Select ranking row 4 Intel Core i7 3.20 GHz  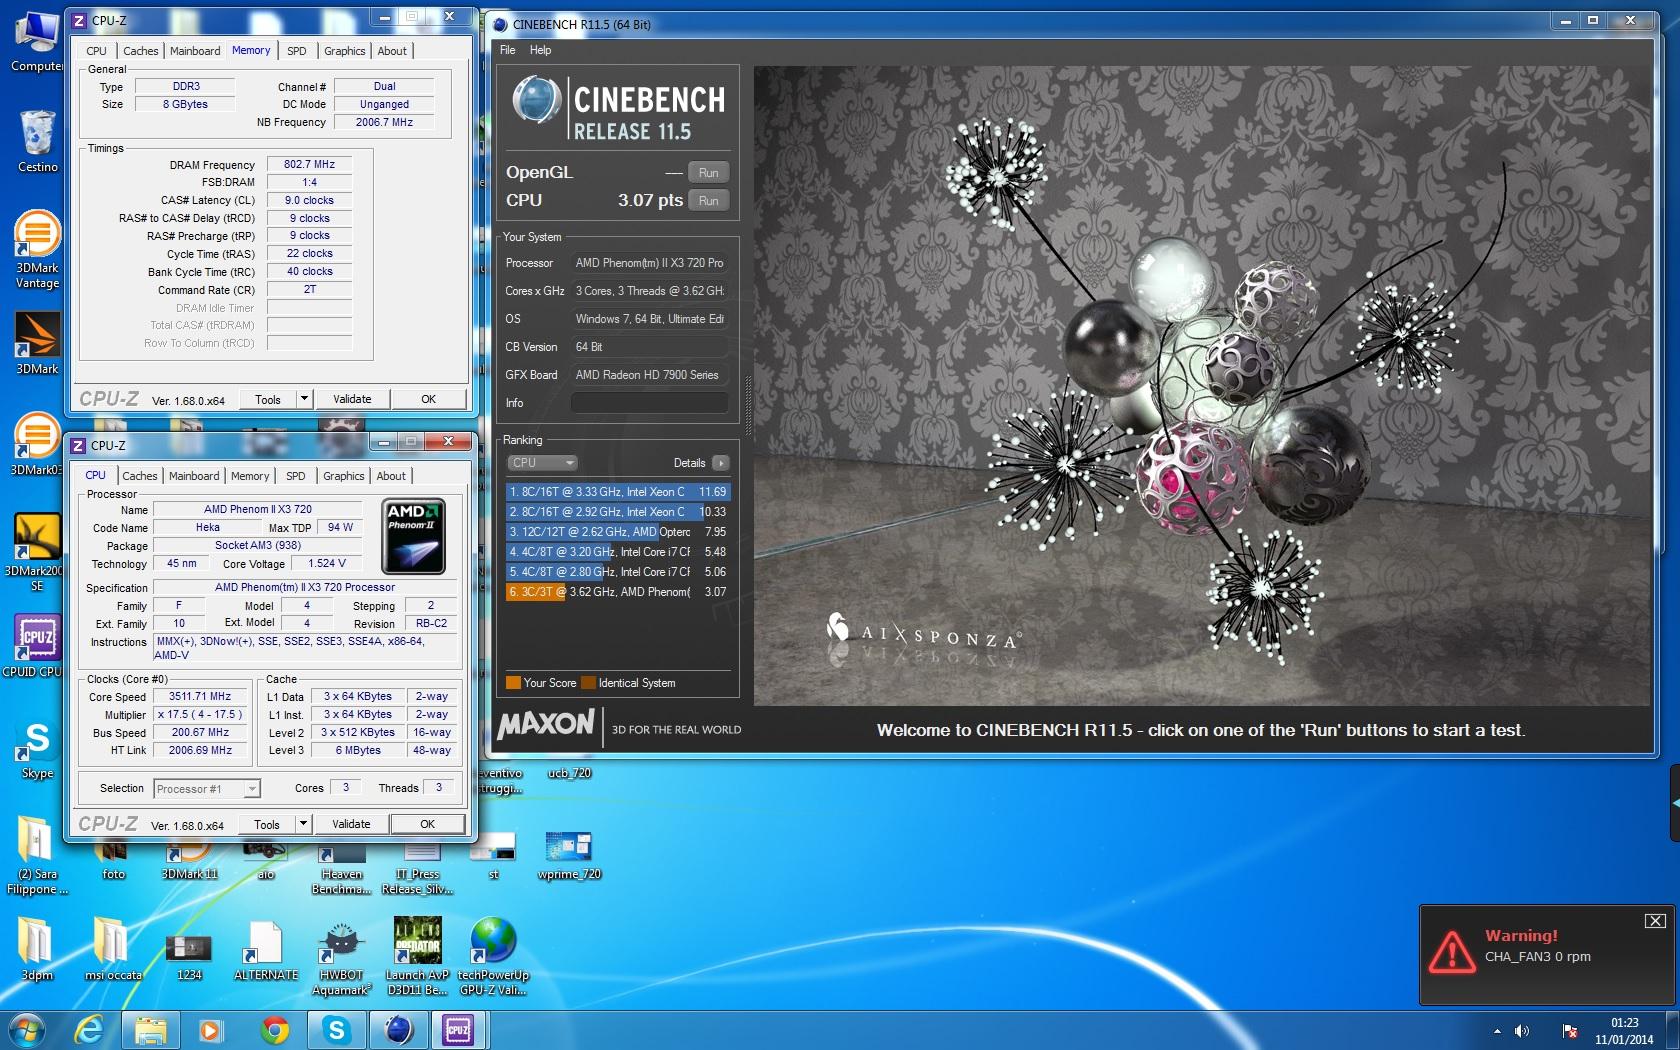coord(618,552)
